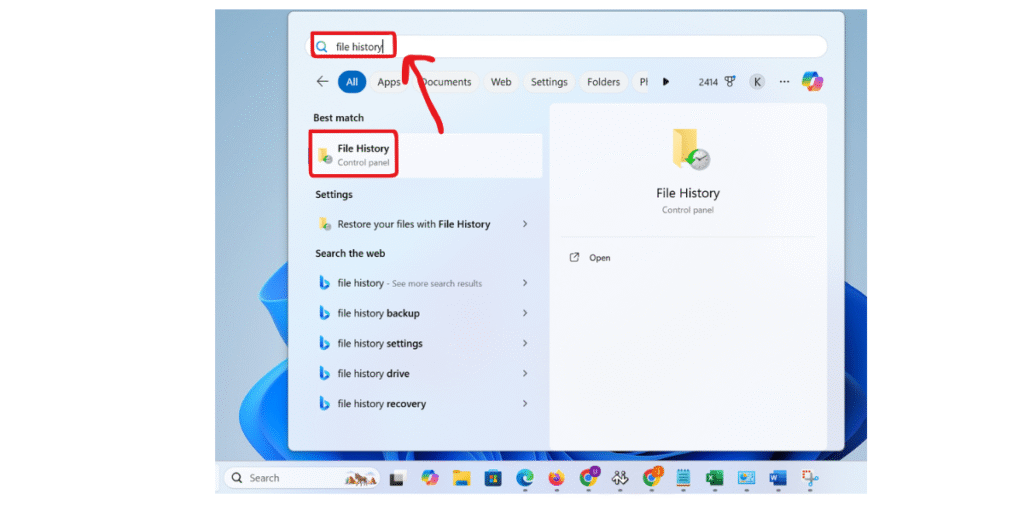This screenshot has width=1024, height=512.
Task: Click the back arrow in search panel
Action: pyautogui.click(x=322, y=82)
